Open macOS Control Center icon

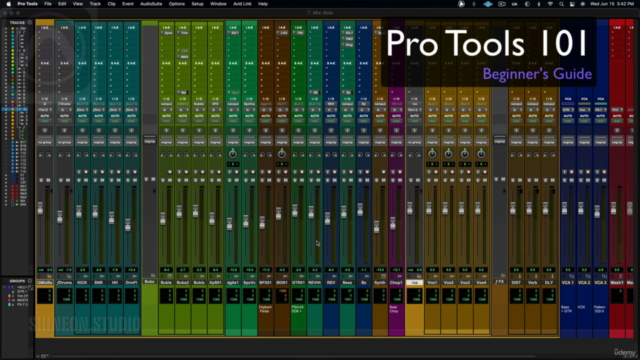[572, 4]
